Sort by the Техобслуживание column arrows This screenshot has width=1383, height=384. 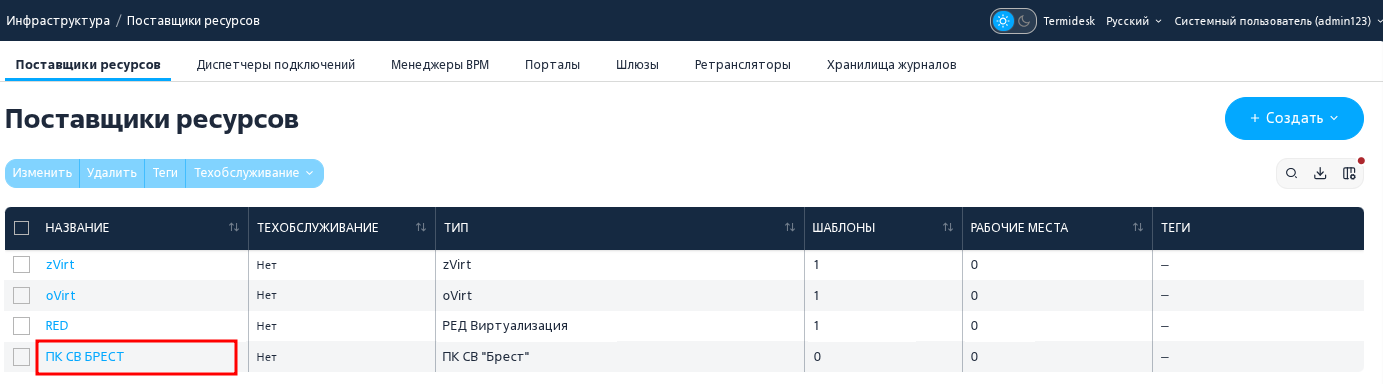[x=421, y=228]
